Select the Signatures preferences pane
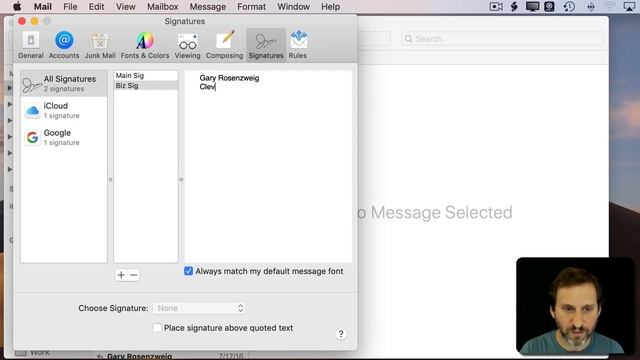This screenshot has width=640, height=360. click(266, 45)
